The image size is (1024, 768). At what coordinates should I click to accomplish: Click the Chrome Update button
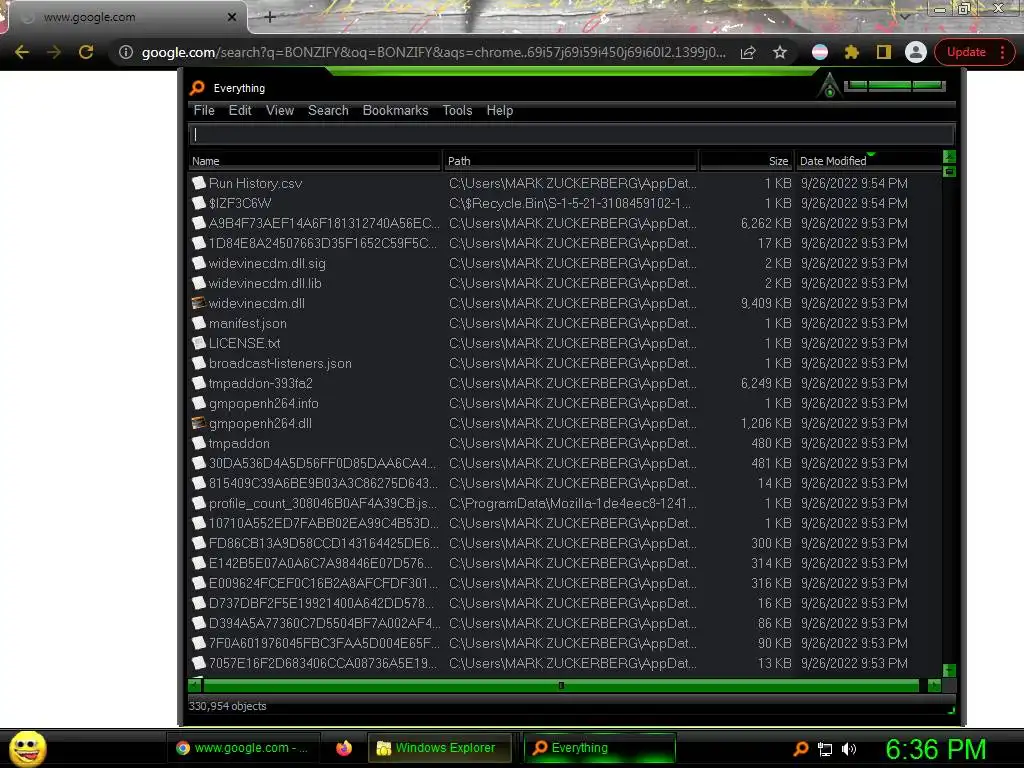[974, 52]
